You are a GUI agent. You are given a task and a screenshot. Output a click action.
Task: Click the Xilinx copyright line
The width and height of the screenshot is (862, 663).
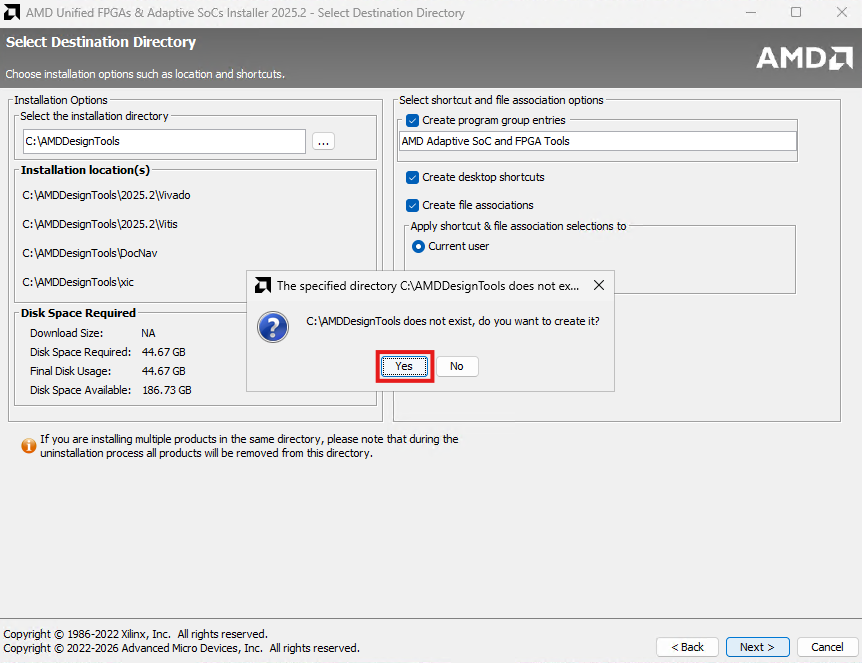point(136,634)
